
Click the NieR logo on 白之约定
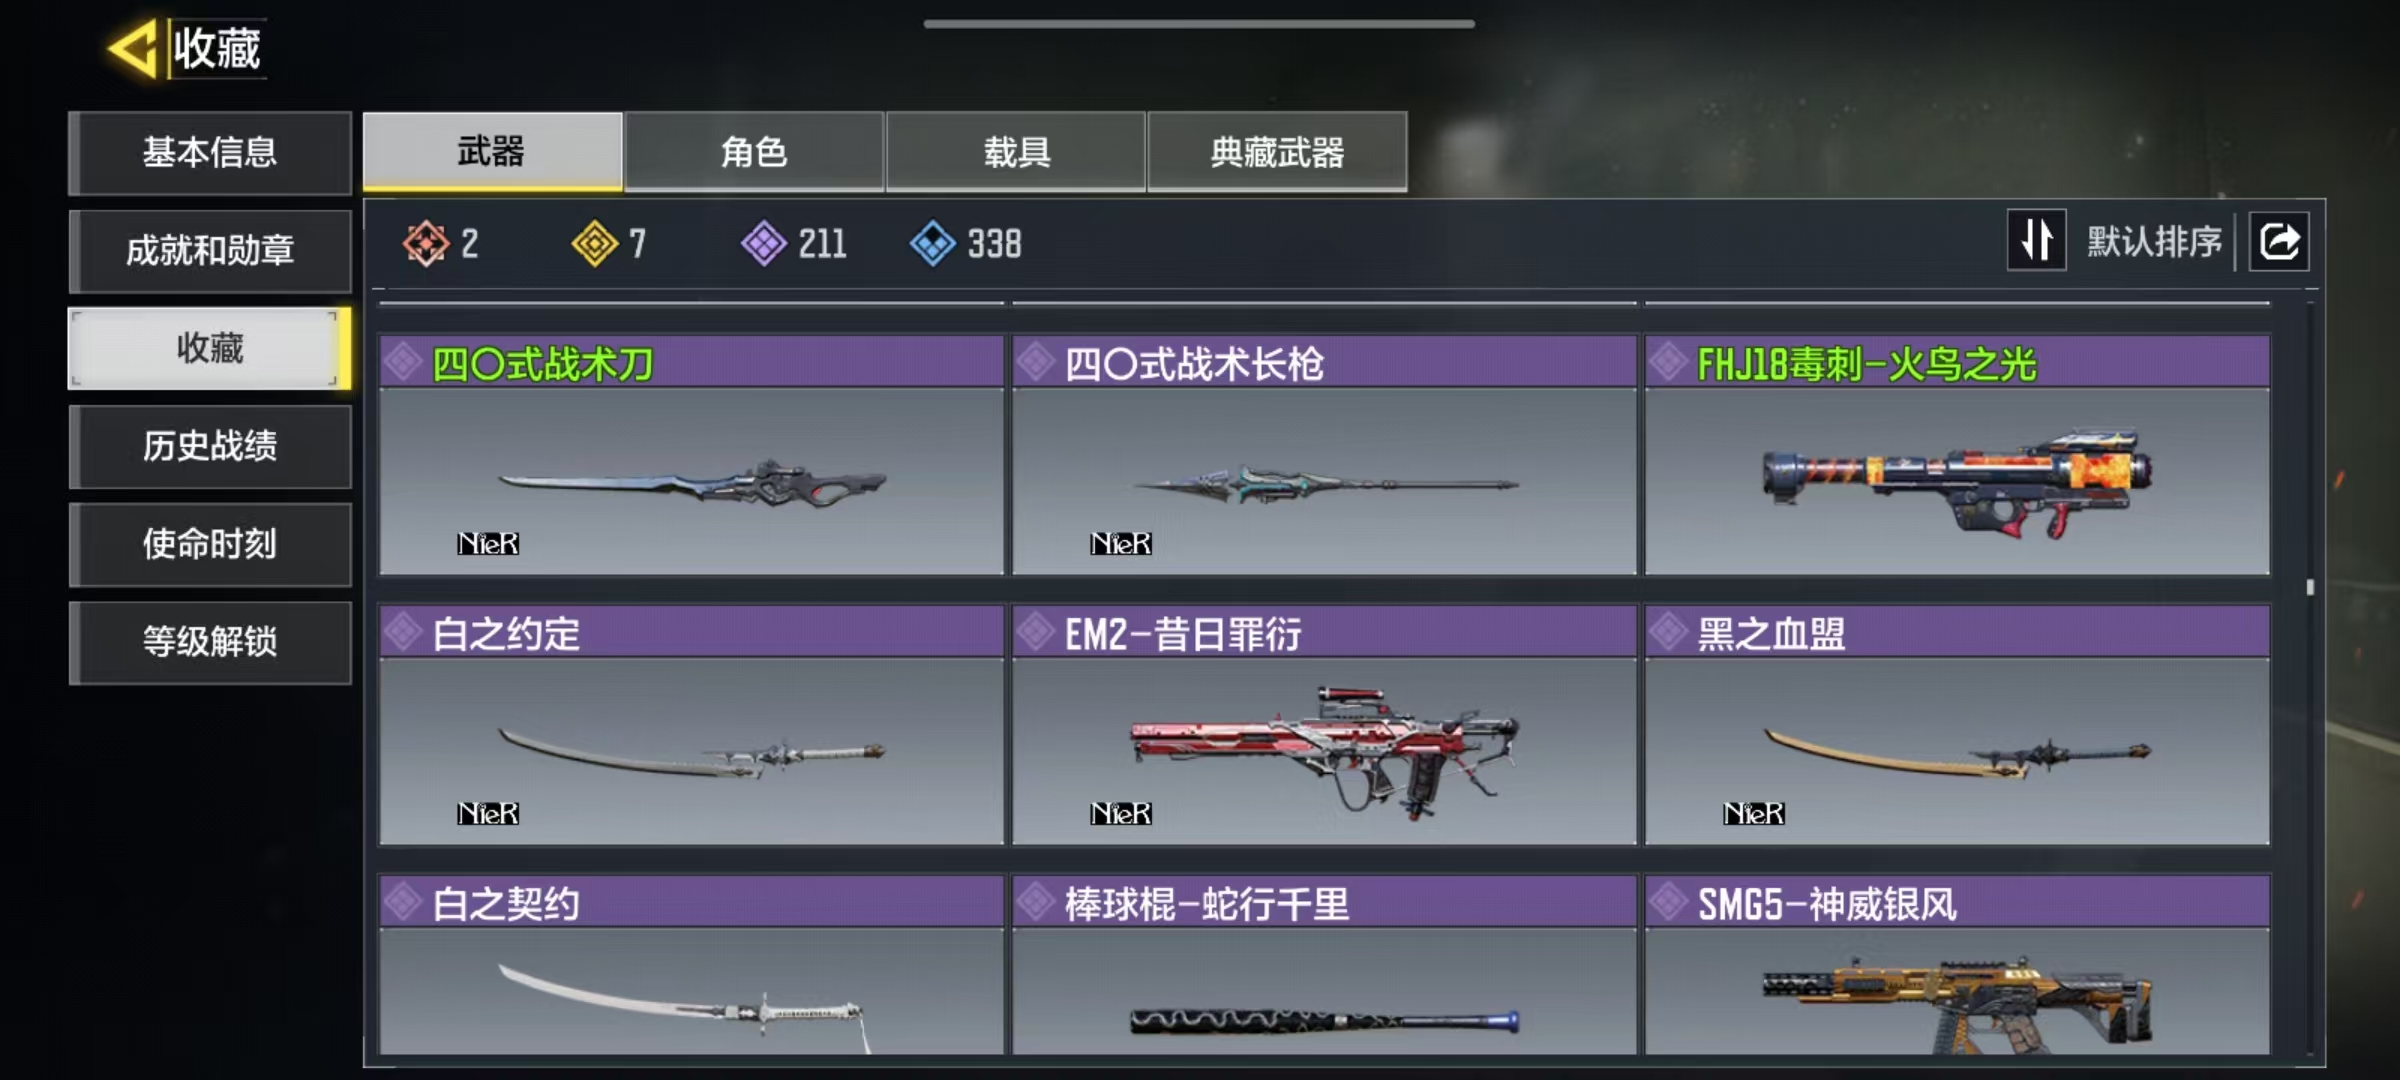[488, 813]
